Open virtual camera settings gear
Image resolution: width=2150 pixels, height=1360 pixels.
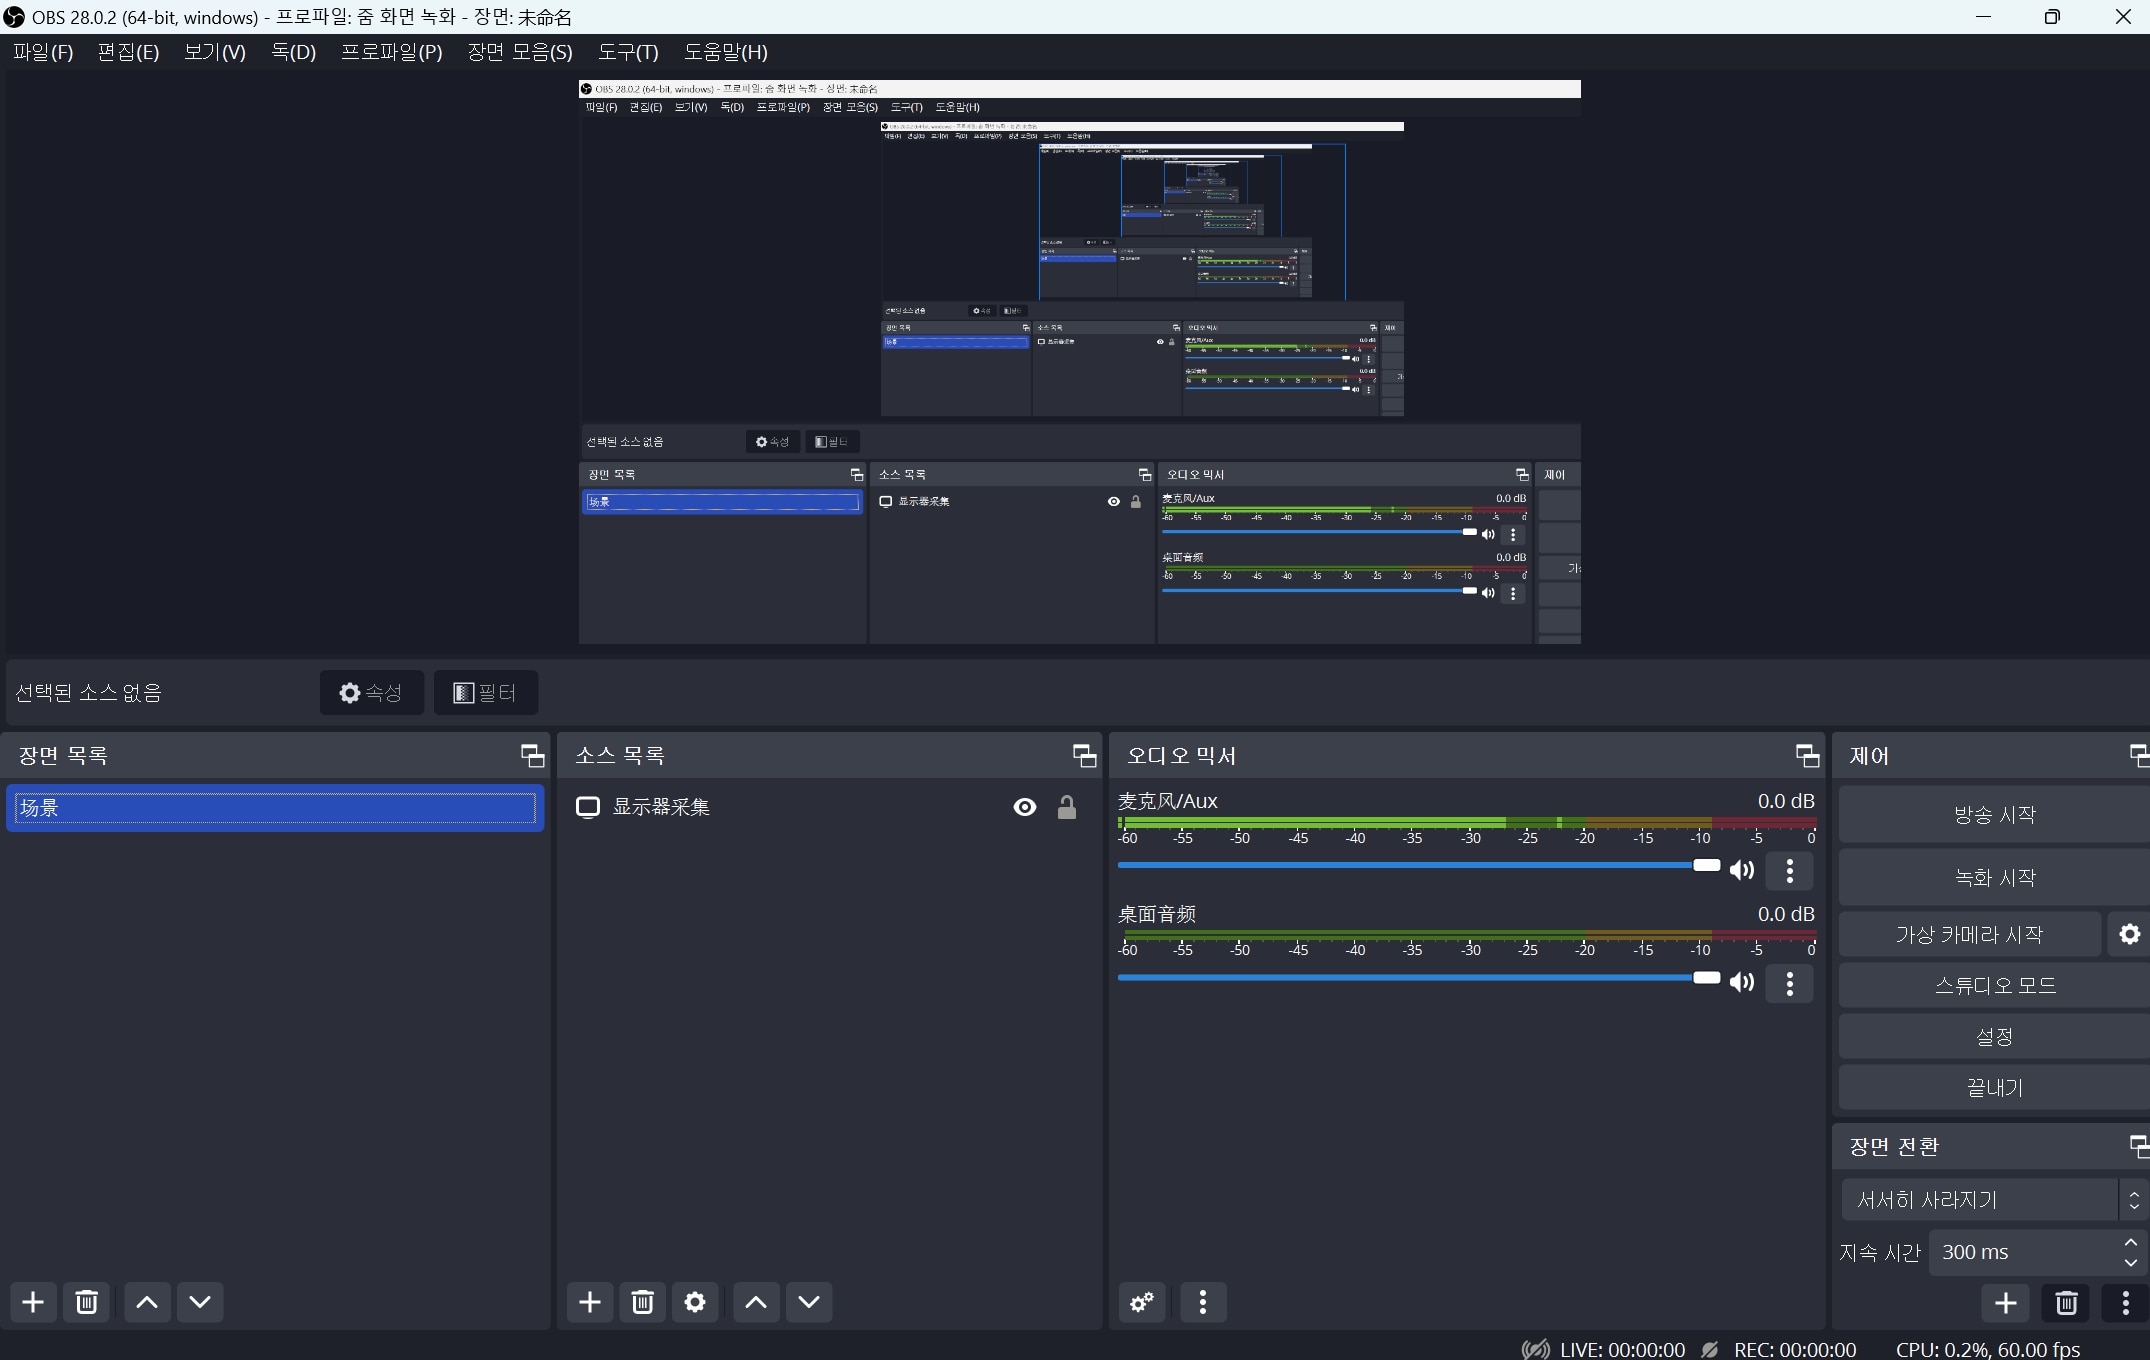(2129, 934)
